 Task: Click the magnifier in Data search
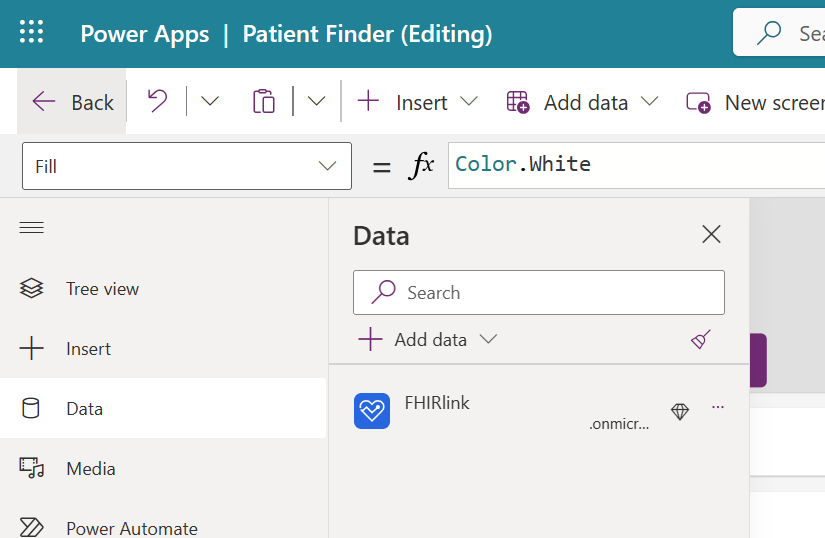[384, 292]
